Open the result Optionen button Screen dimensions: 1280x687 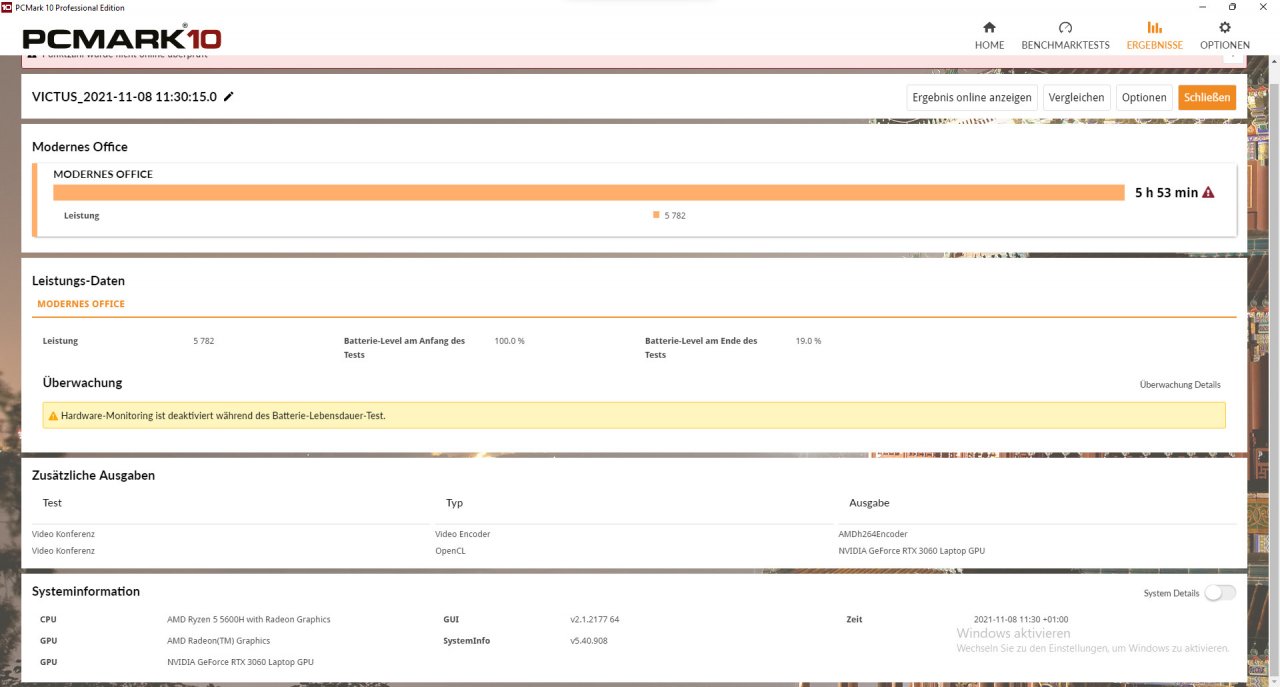[1144, 97]
